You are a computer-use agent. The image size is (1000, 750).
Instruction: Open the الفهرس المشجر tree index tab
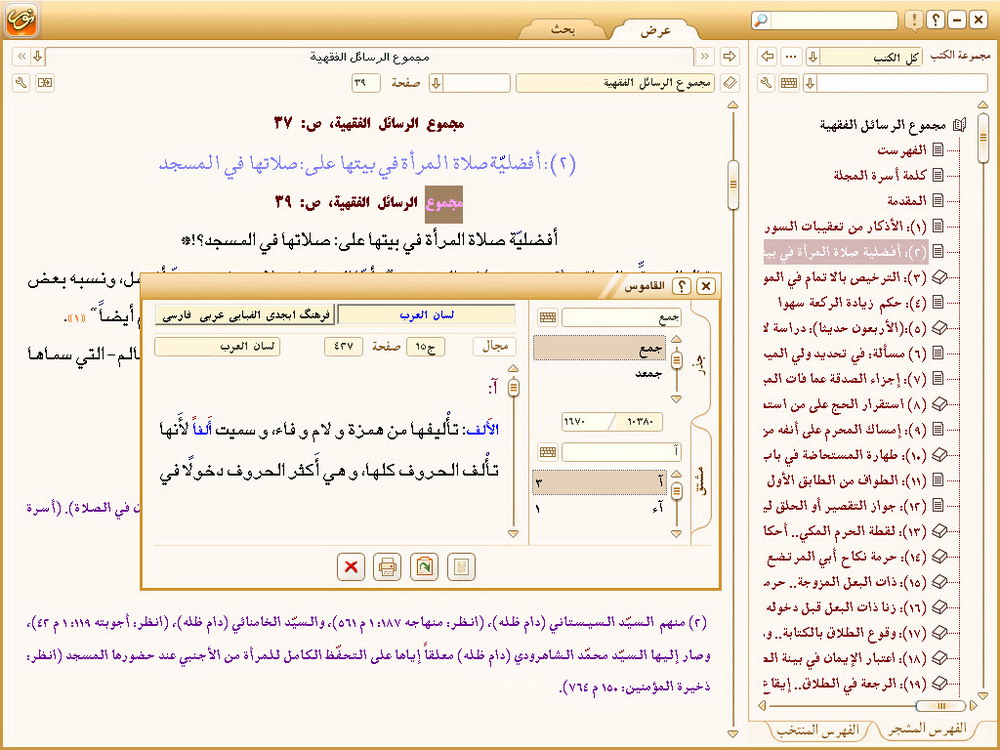(927, 728)
